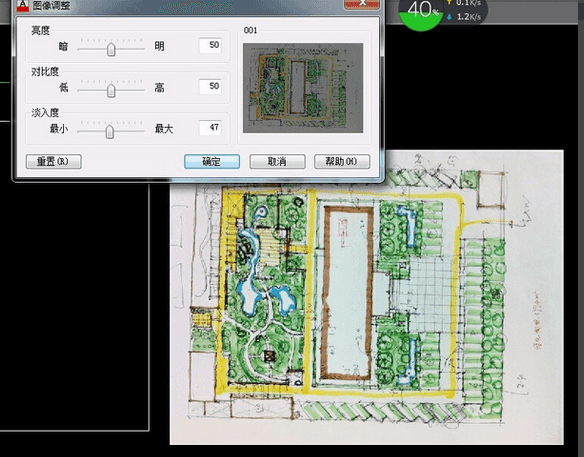Click the fade value field showing 47
584x457 pixels.
pyautogui.click(x=210, y=128)
